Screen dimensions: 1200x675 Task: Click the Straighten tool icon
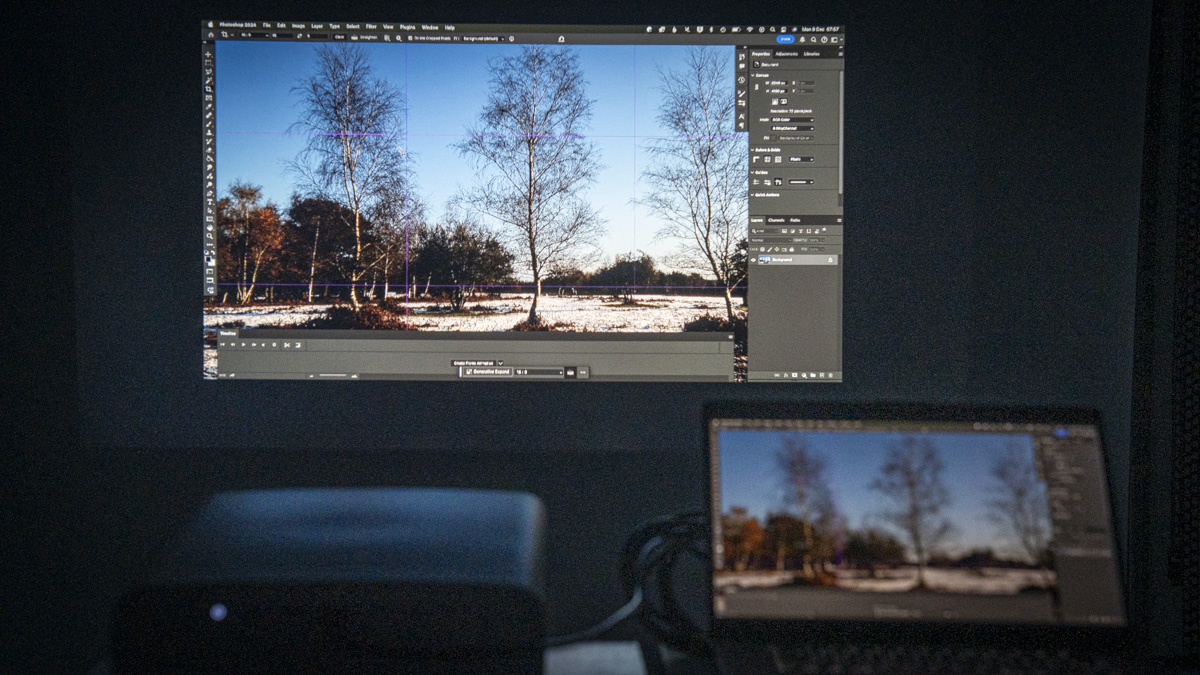(354, 37)
